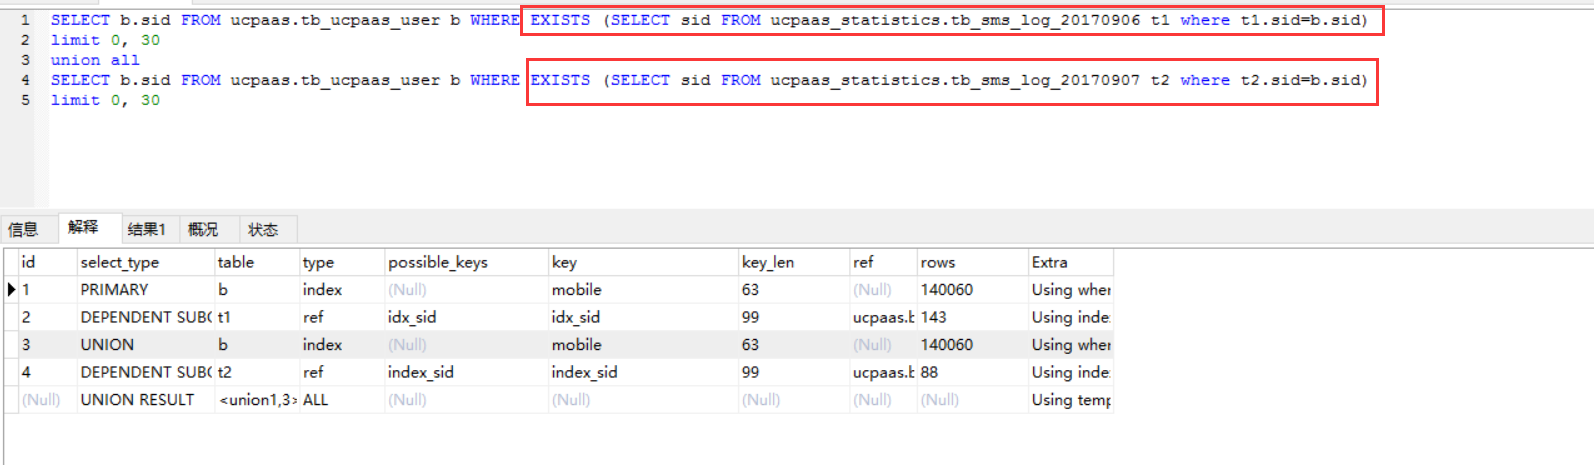This screenshot has height=465, width=1594.
Task: Click index_sid in the key column
Action: 643,372
